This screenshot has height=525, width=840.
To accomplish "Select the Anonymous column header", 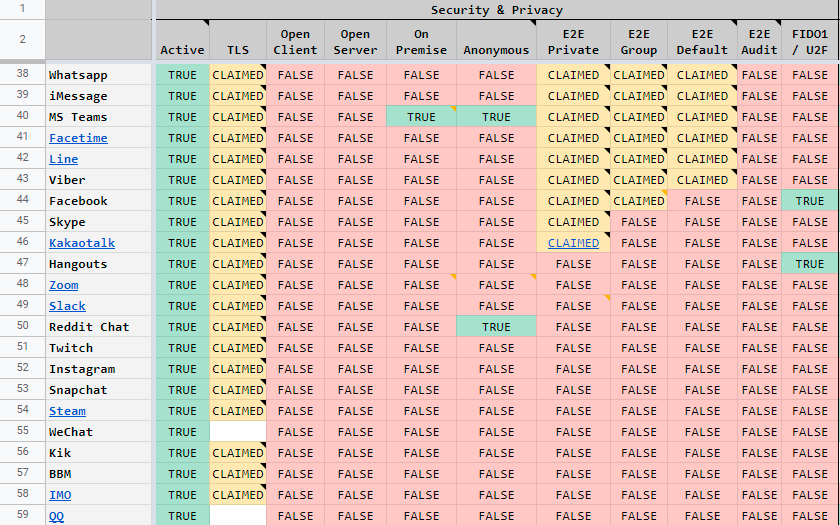I will pyautogui.click(x=496, y=42).
